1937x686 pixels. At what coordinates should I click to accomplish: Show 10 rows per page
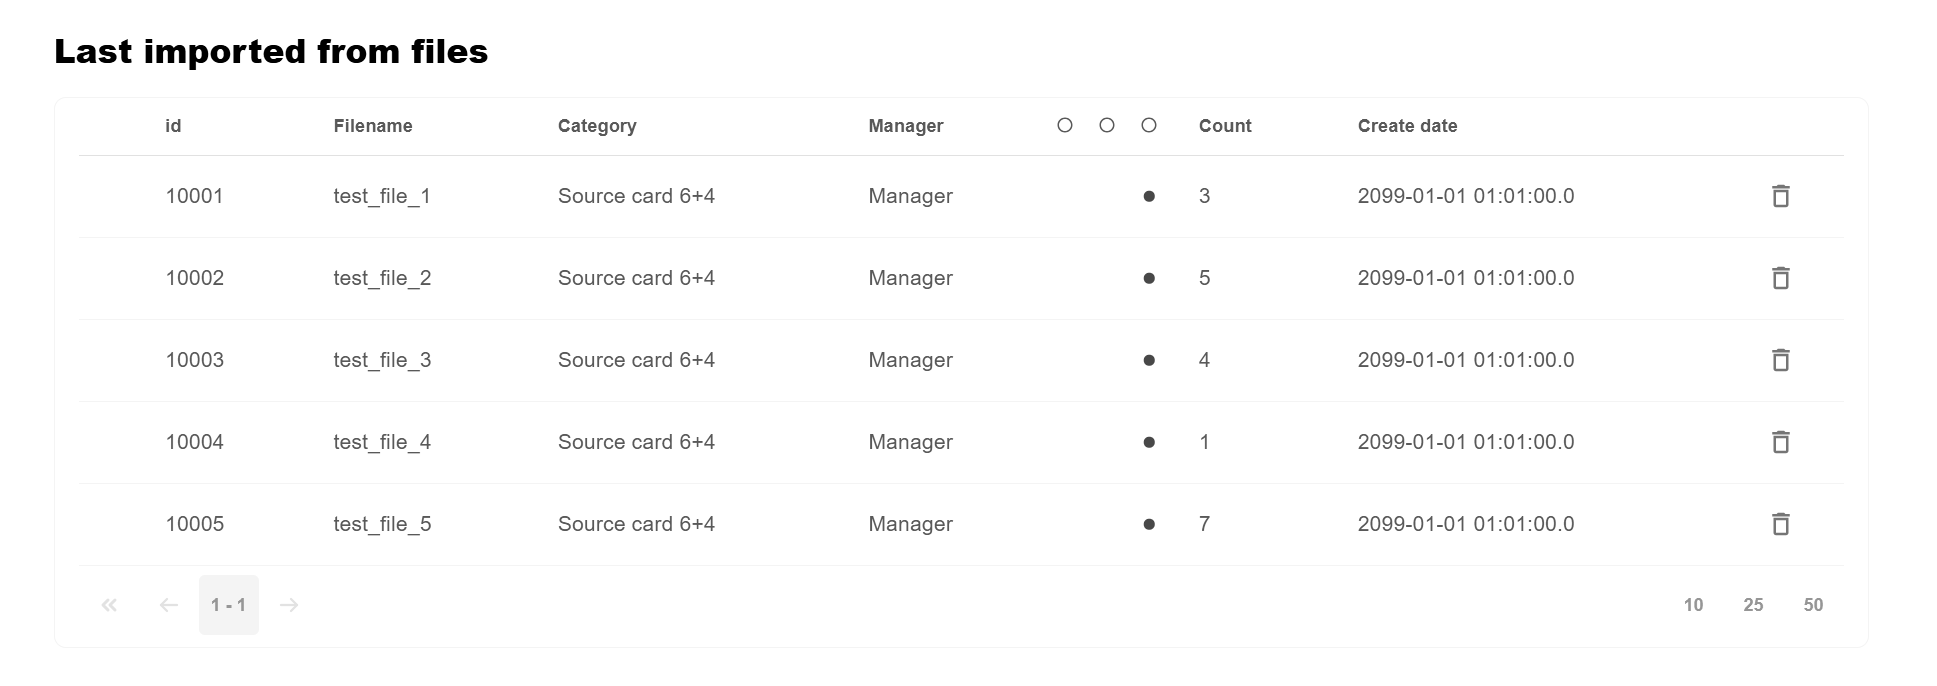[x=1693, y=605]
